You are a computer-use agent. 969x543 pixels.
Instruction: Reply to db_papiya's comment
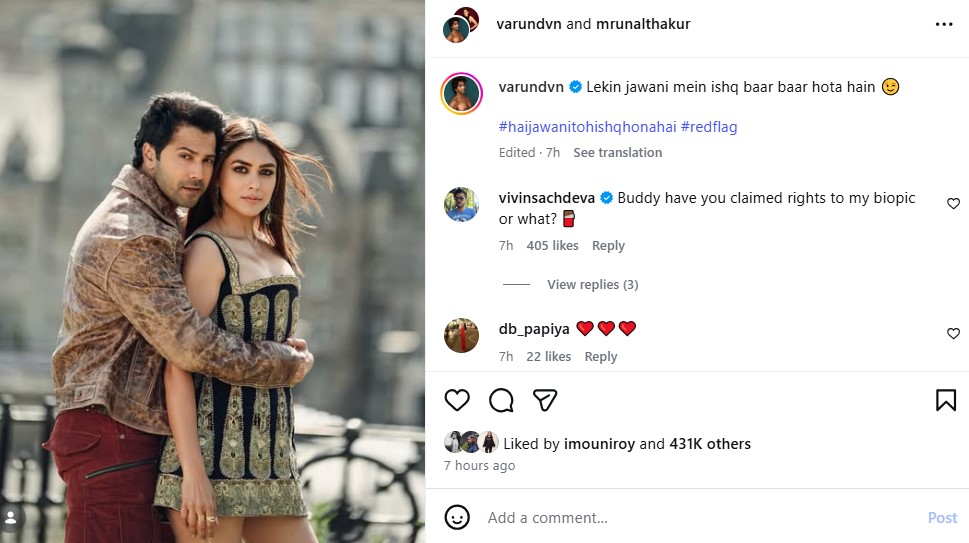[x=601, y=357]
